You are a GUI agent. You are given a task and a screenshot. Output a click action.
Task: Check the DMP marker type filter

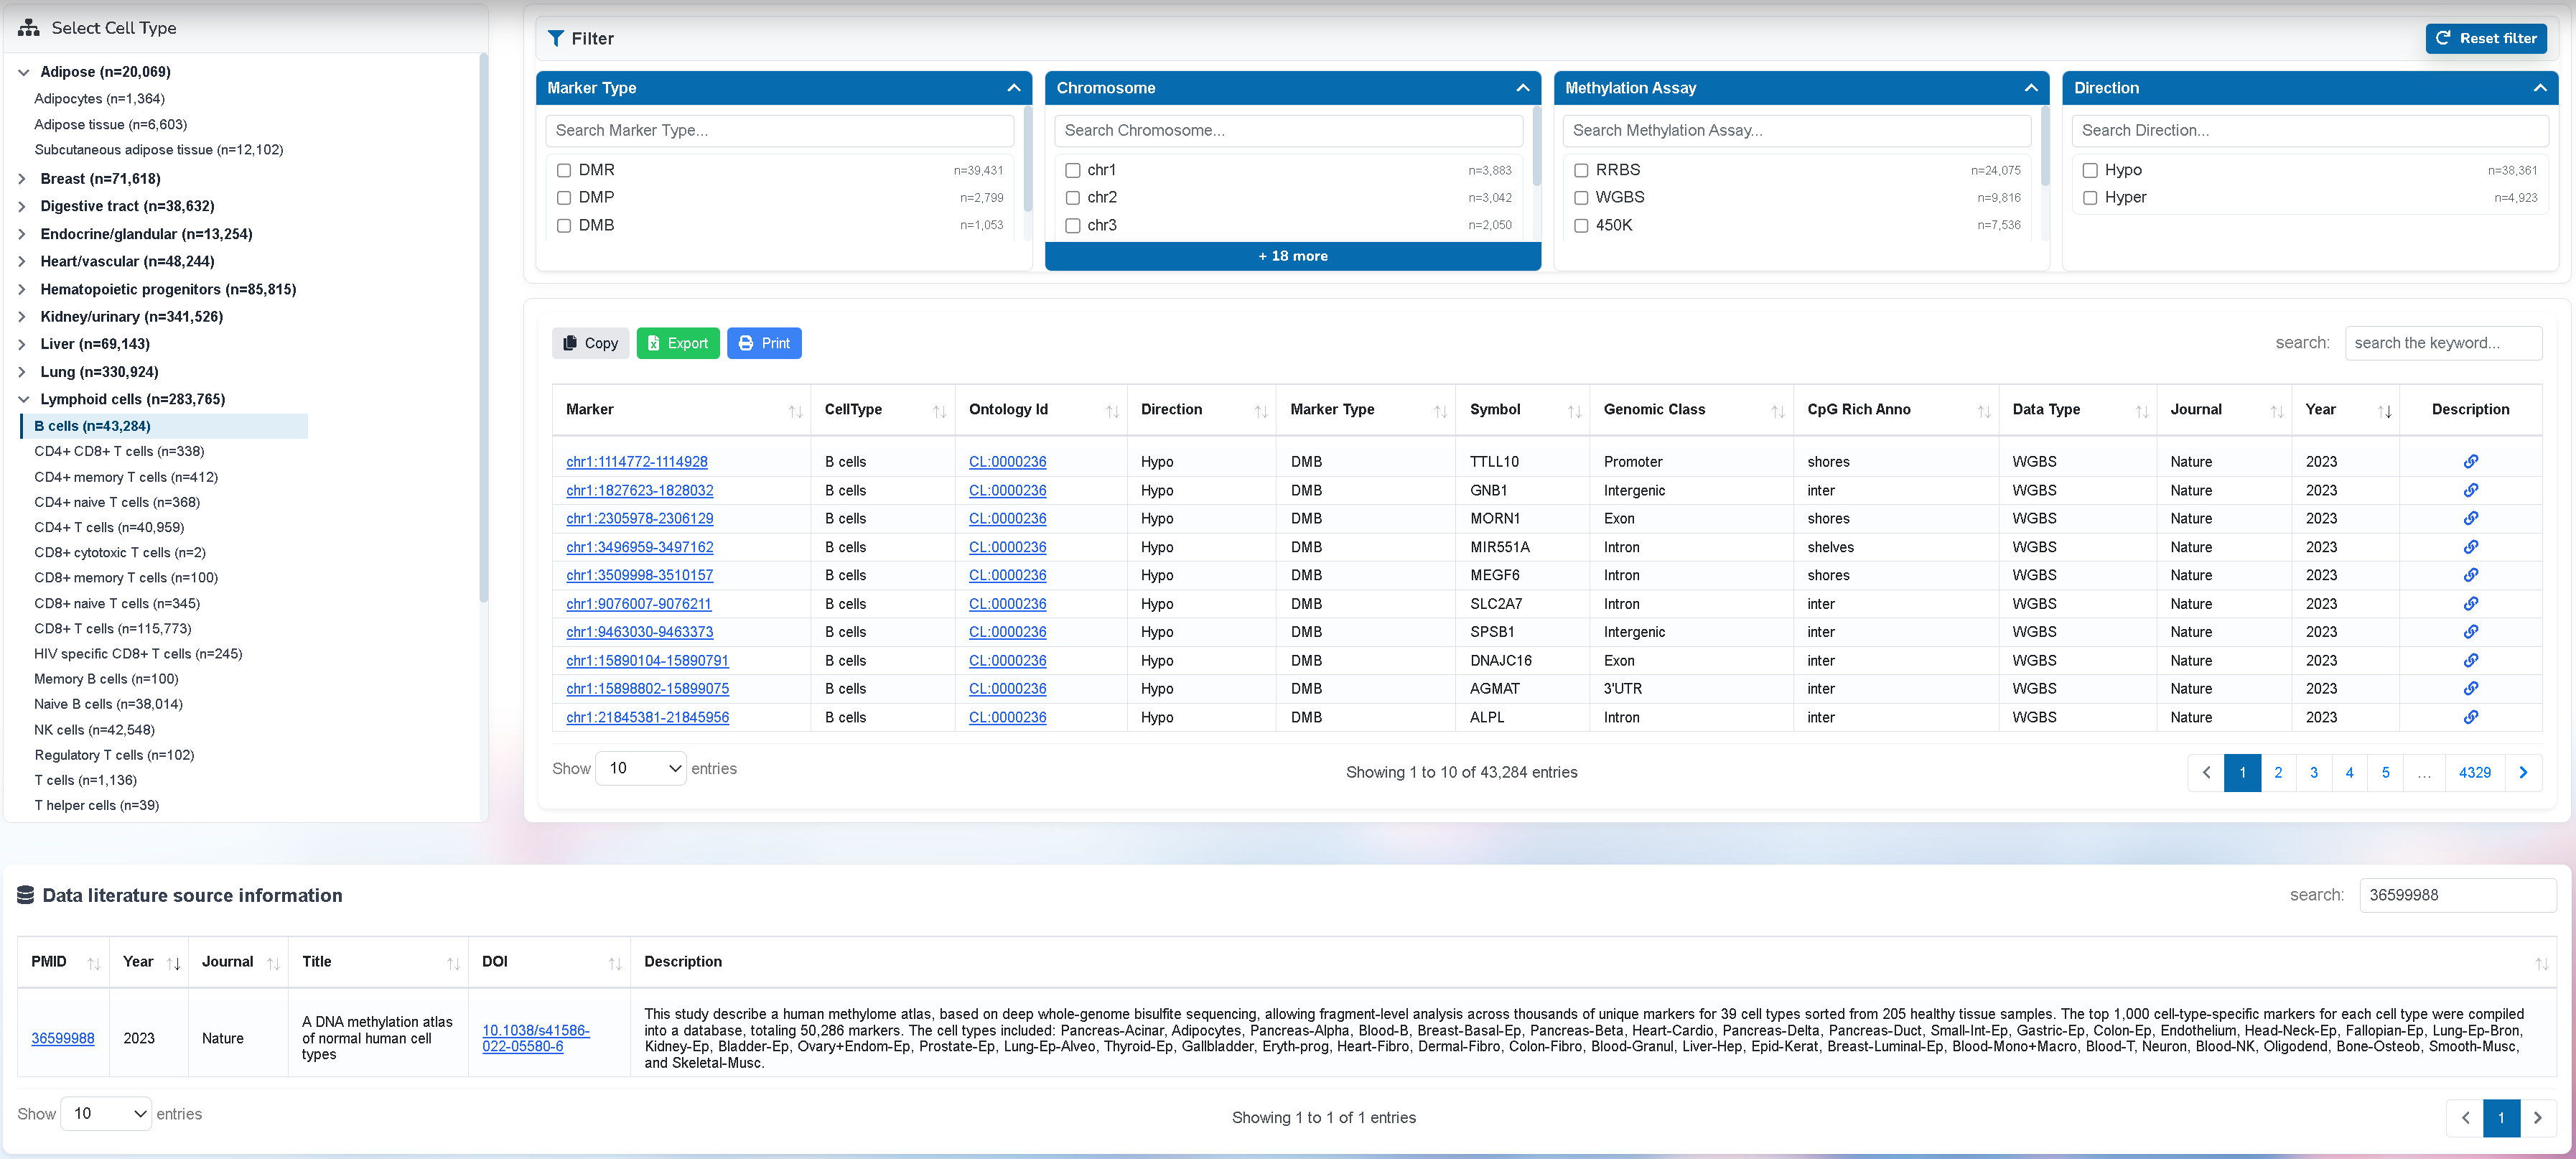point(564,198)
